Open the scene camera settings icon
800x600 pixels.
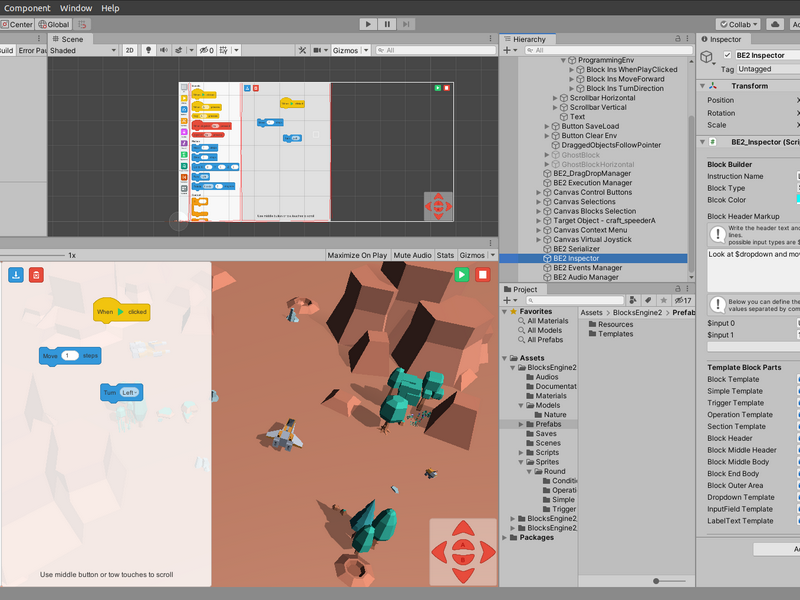tap(317, 50)
